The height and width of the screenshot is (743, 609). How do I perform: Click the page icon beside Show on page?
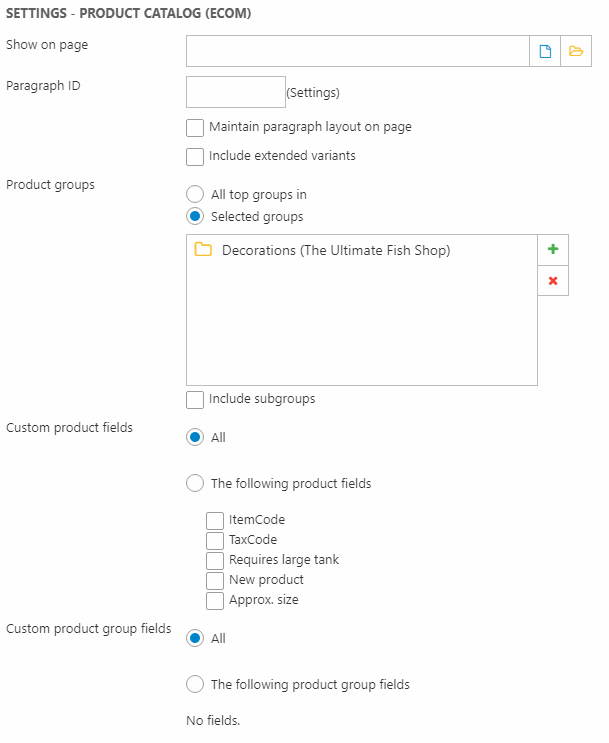[545, 51]
